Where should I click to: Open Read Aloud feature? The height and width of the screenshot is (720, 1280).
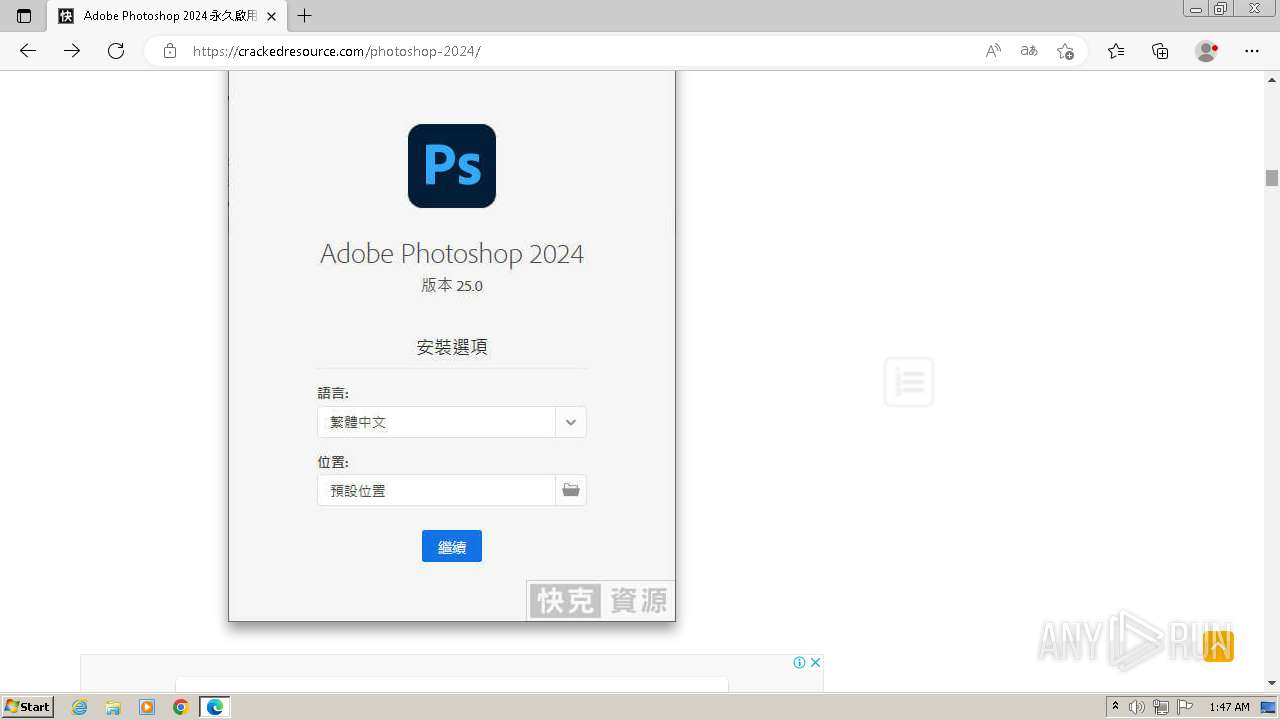pyautogui.click(x=993, y=51)
